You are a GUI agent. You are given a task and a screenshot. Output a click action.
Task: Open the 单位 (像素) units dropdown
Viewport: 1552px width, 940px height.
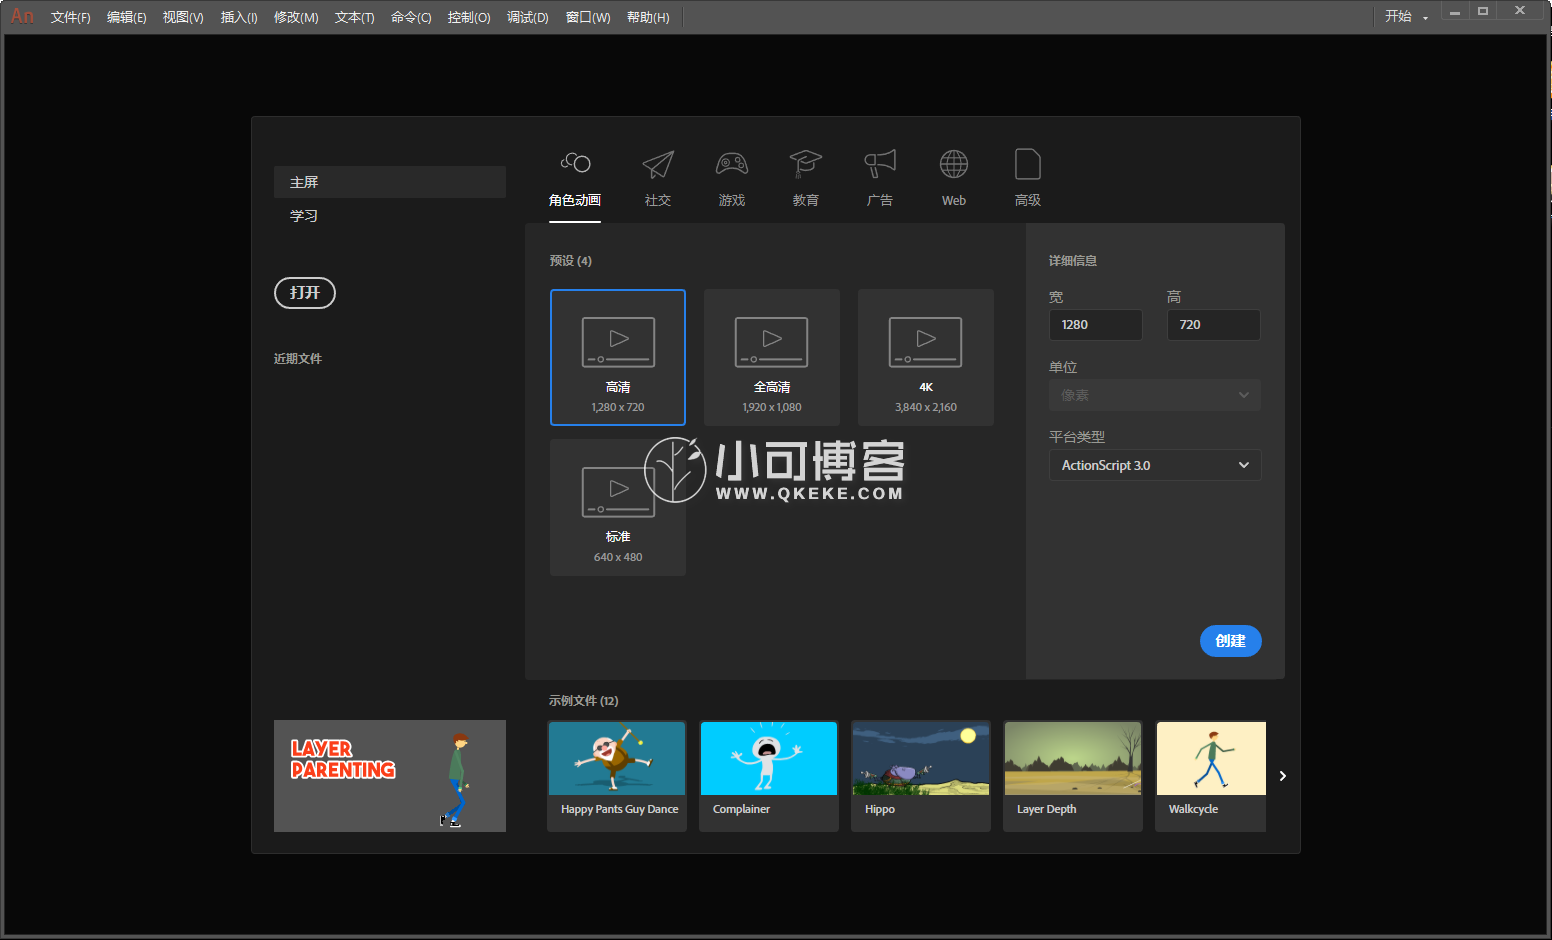(x=1155, y=395)
